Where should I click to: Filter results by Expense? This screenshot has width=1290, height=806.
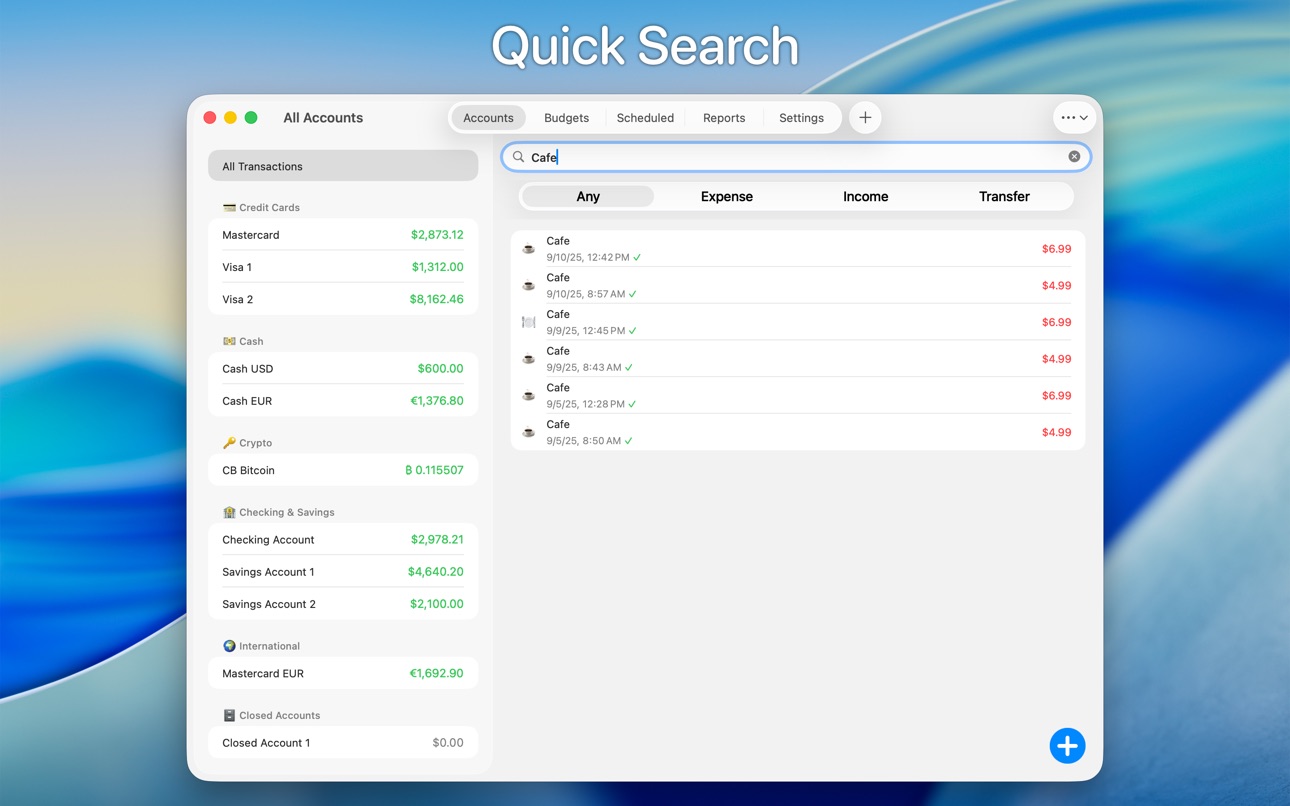pos(727,197)
